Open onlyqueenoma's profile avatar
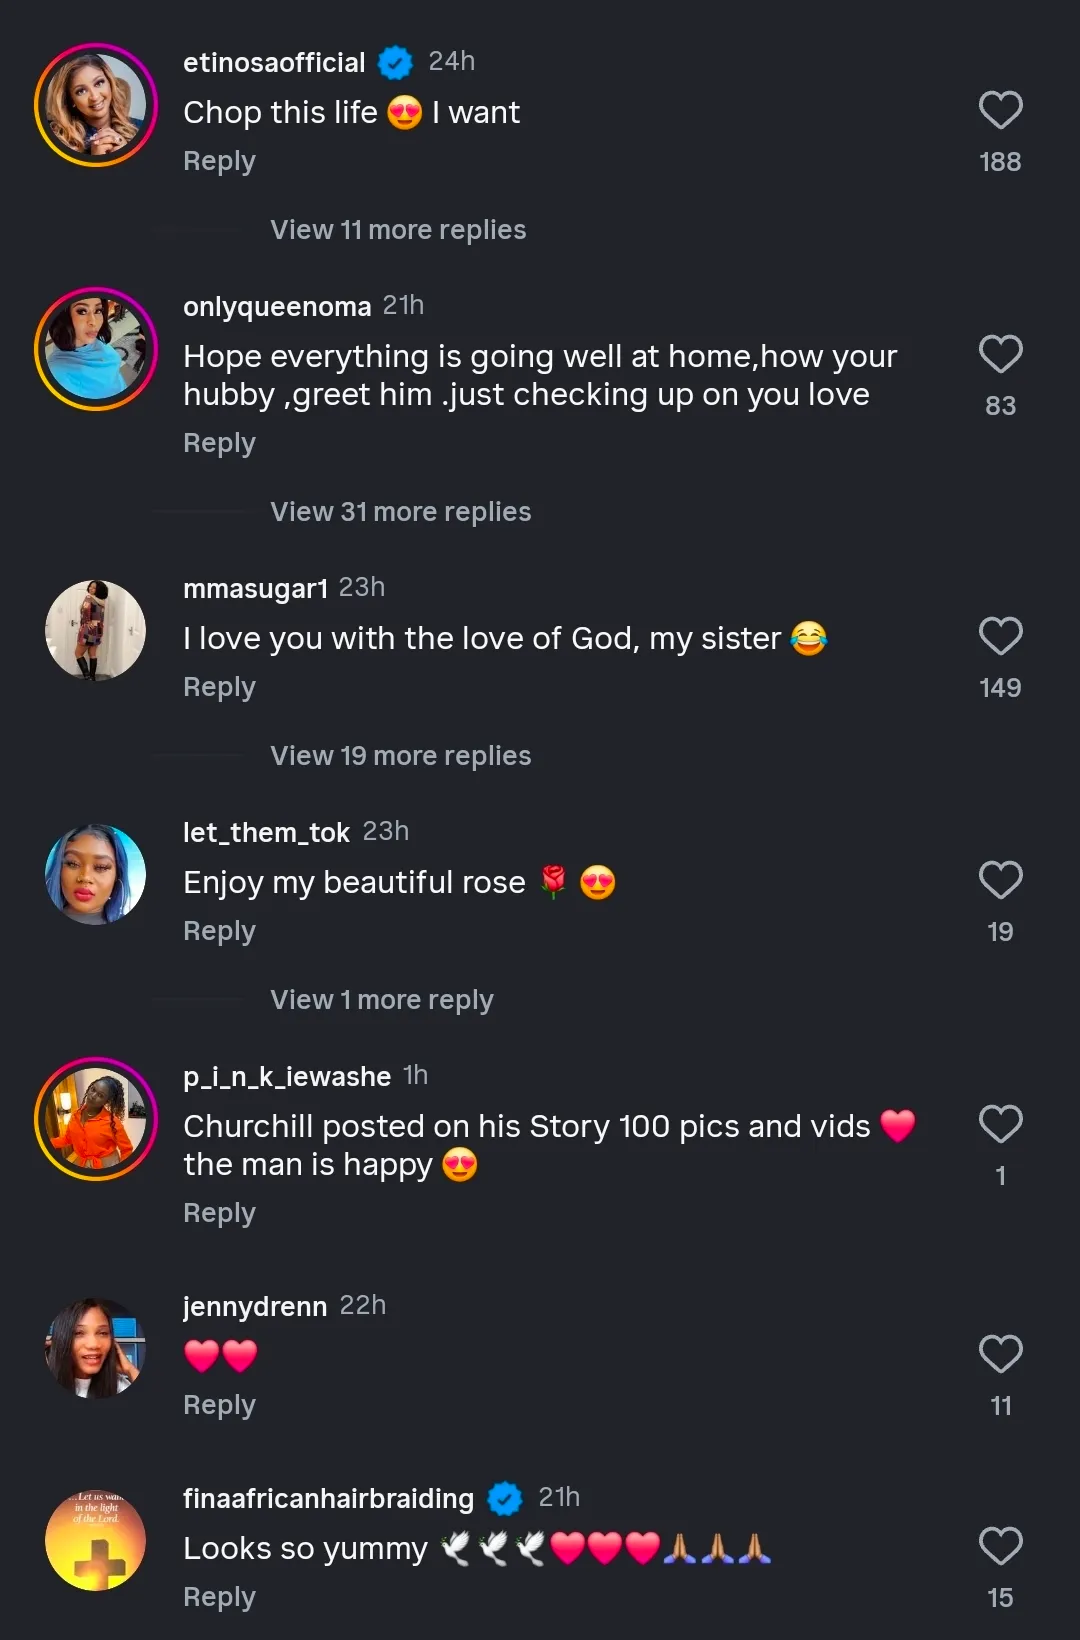 [96, 349]
